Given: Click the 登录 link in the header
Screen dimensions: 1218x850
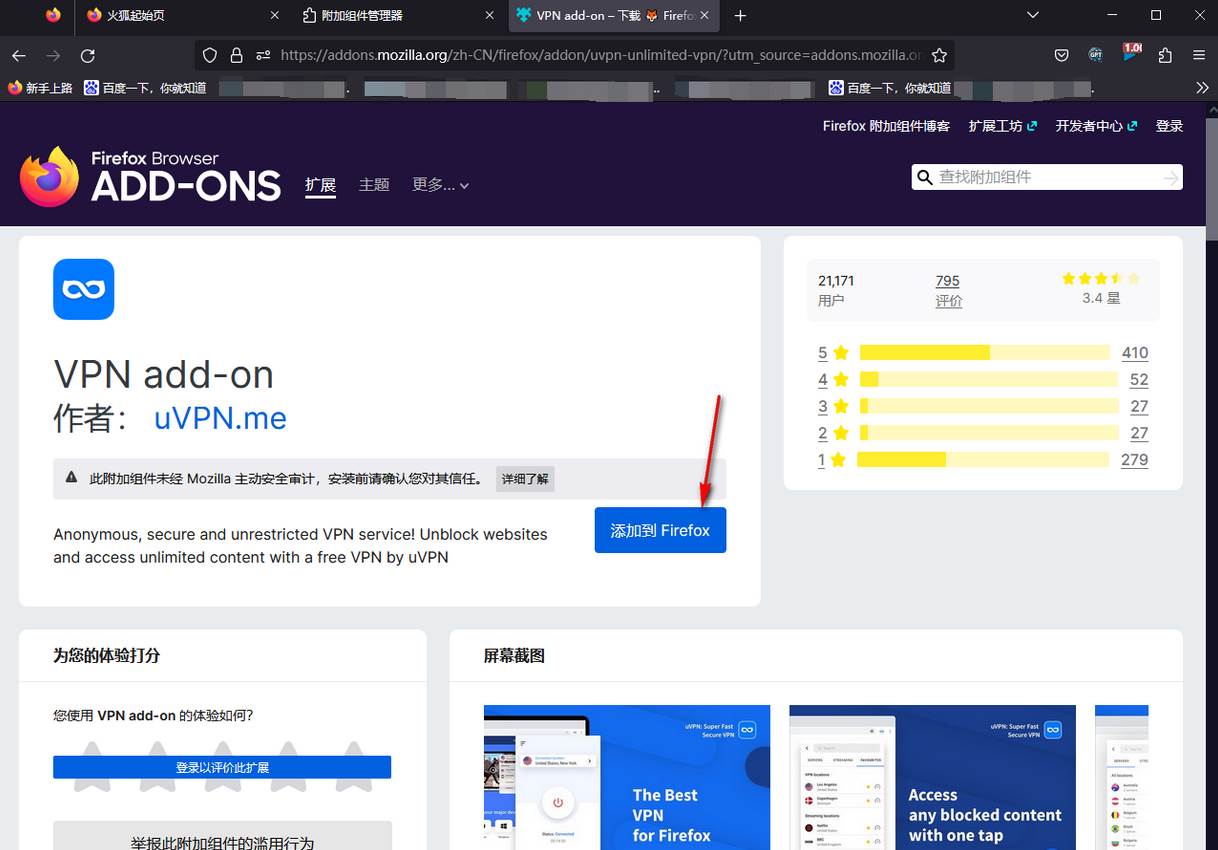Looking at the screenshot, I should tap(1169, 126).
